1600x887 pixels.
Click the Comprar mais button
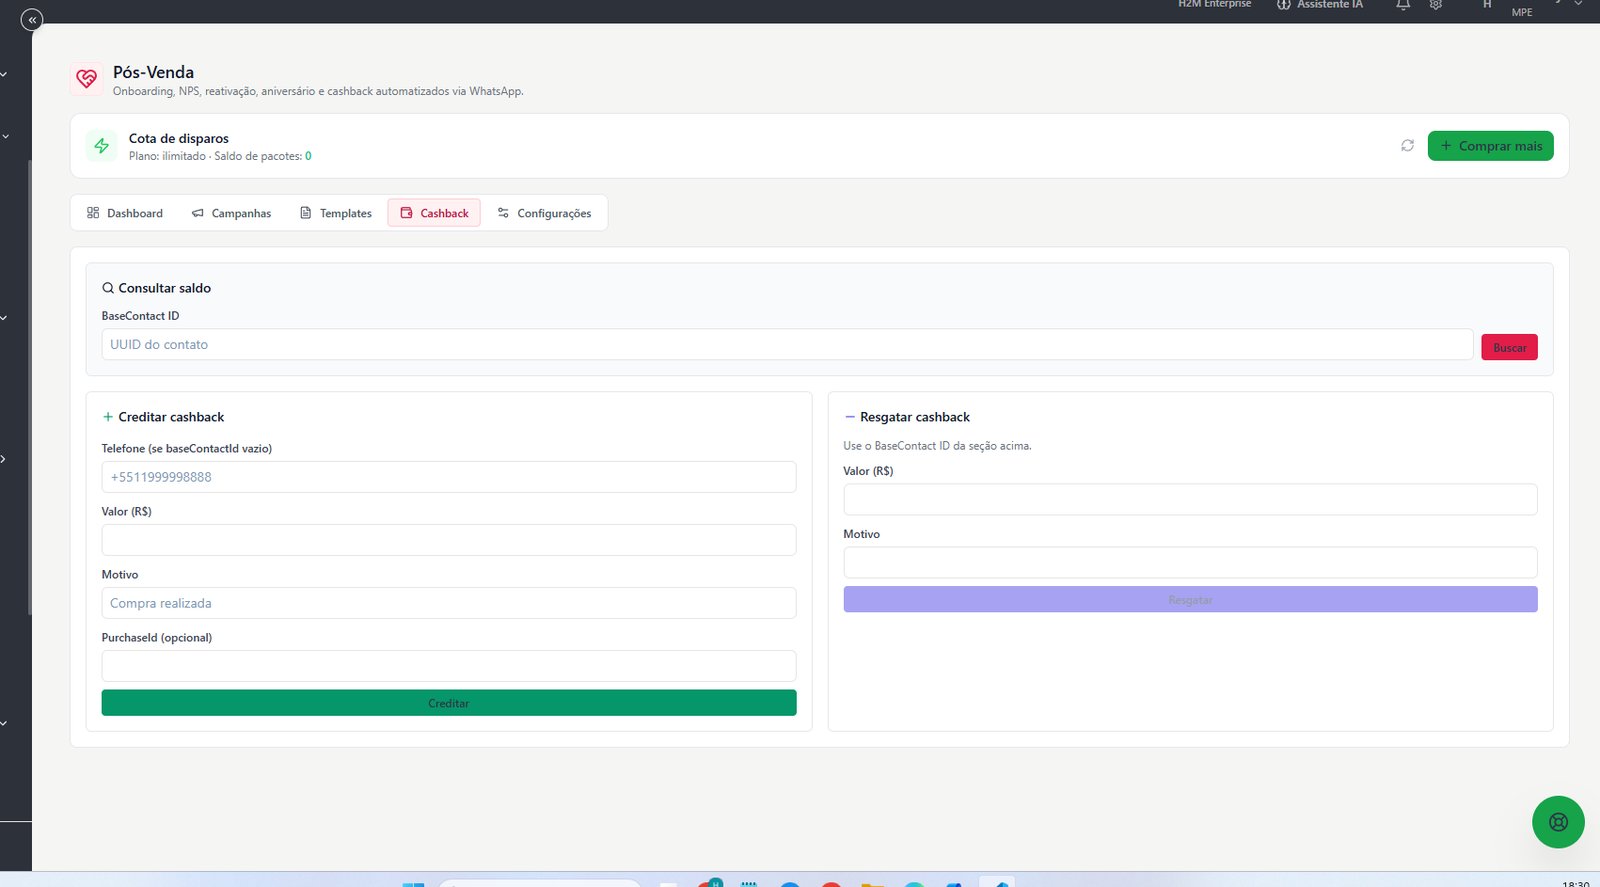(1490, 146)
